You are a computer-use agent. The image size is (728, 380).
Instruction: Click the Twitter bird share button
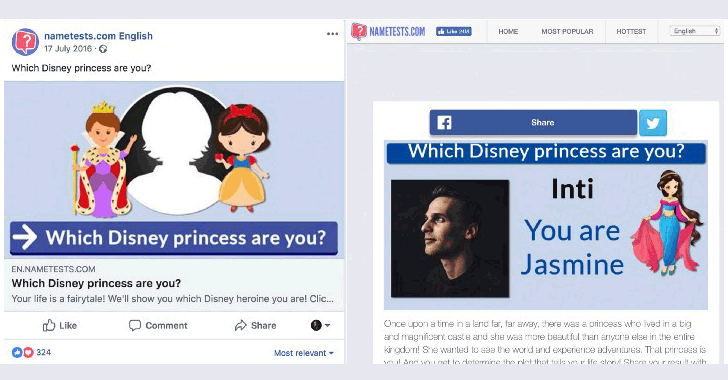click(653, 123)
